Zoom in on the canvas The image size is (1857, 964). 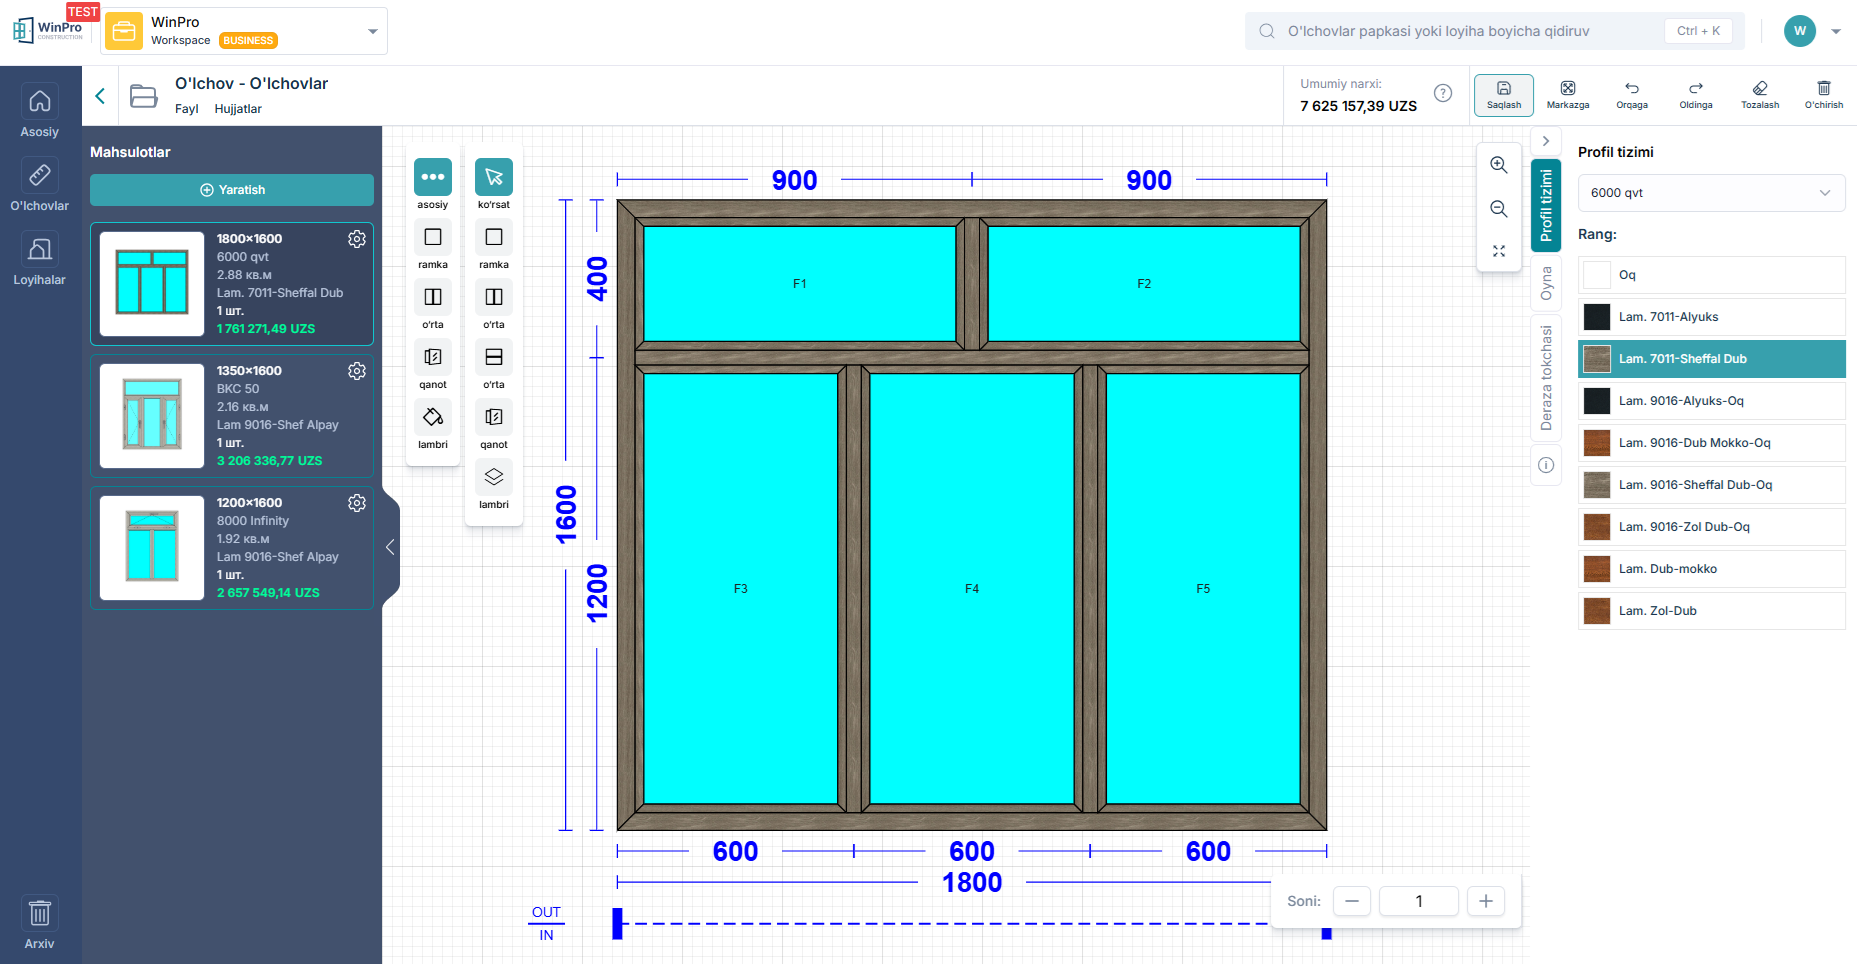pos(1498,165)
